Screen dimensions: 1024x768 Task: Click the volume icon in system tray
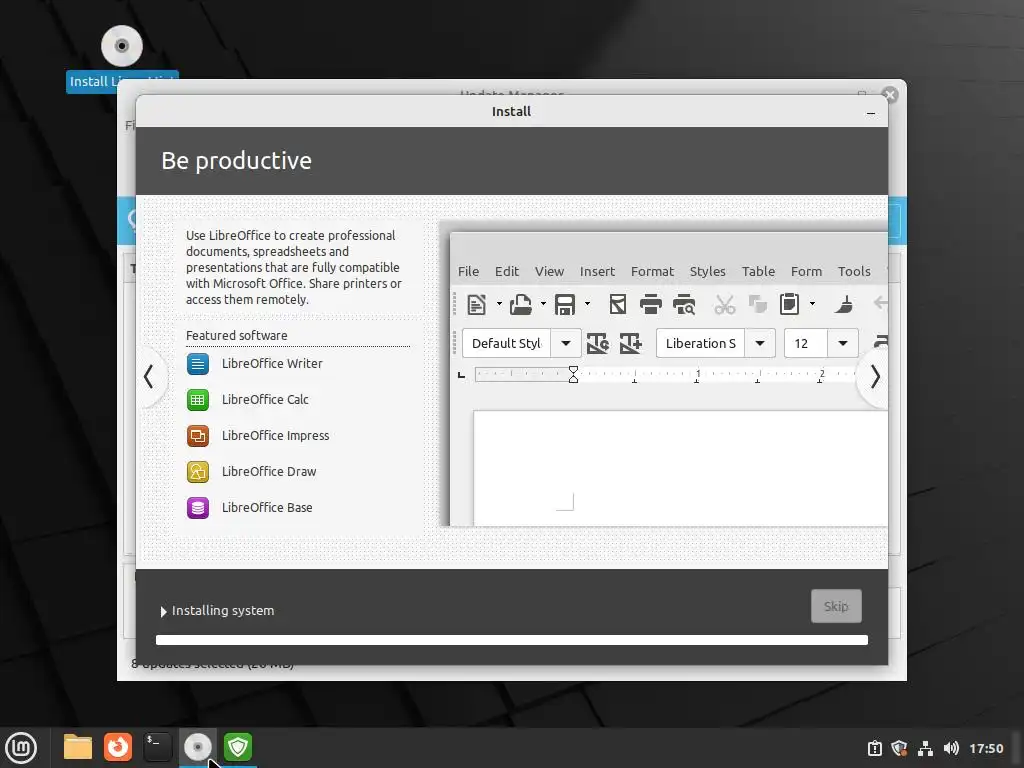coord(951,748)
